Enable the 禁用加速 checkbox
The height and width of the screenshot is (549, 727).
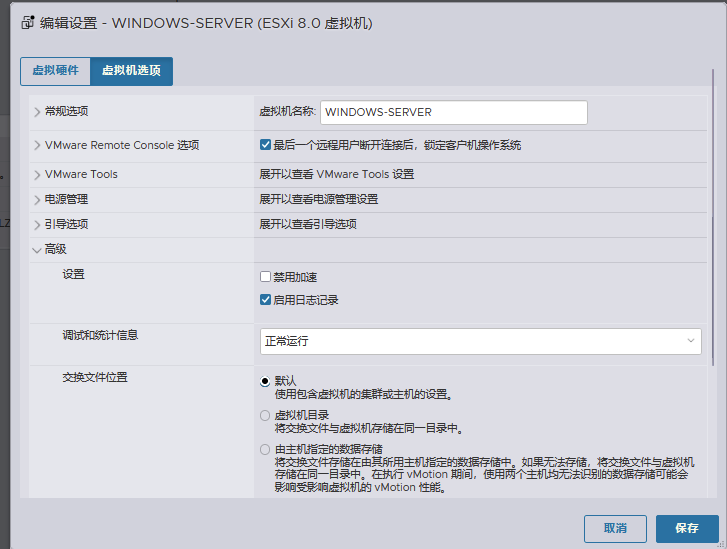[265, 277]
